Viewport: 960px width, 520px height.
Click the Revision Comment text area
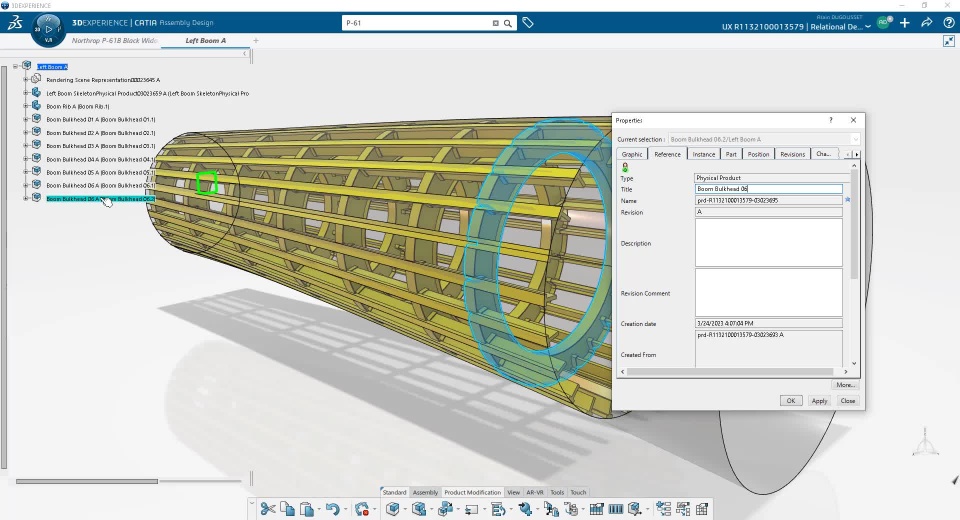click(x=768, y=292)
